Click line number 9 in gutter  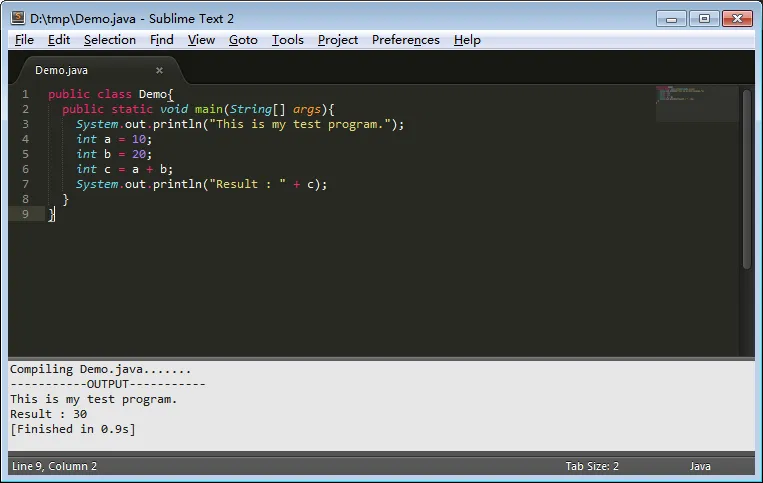point(25,214)
